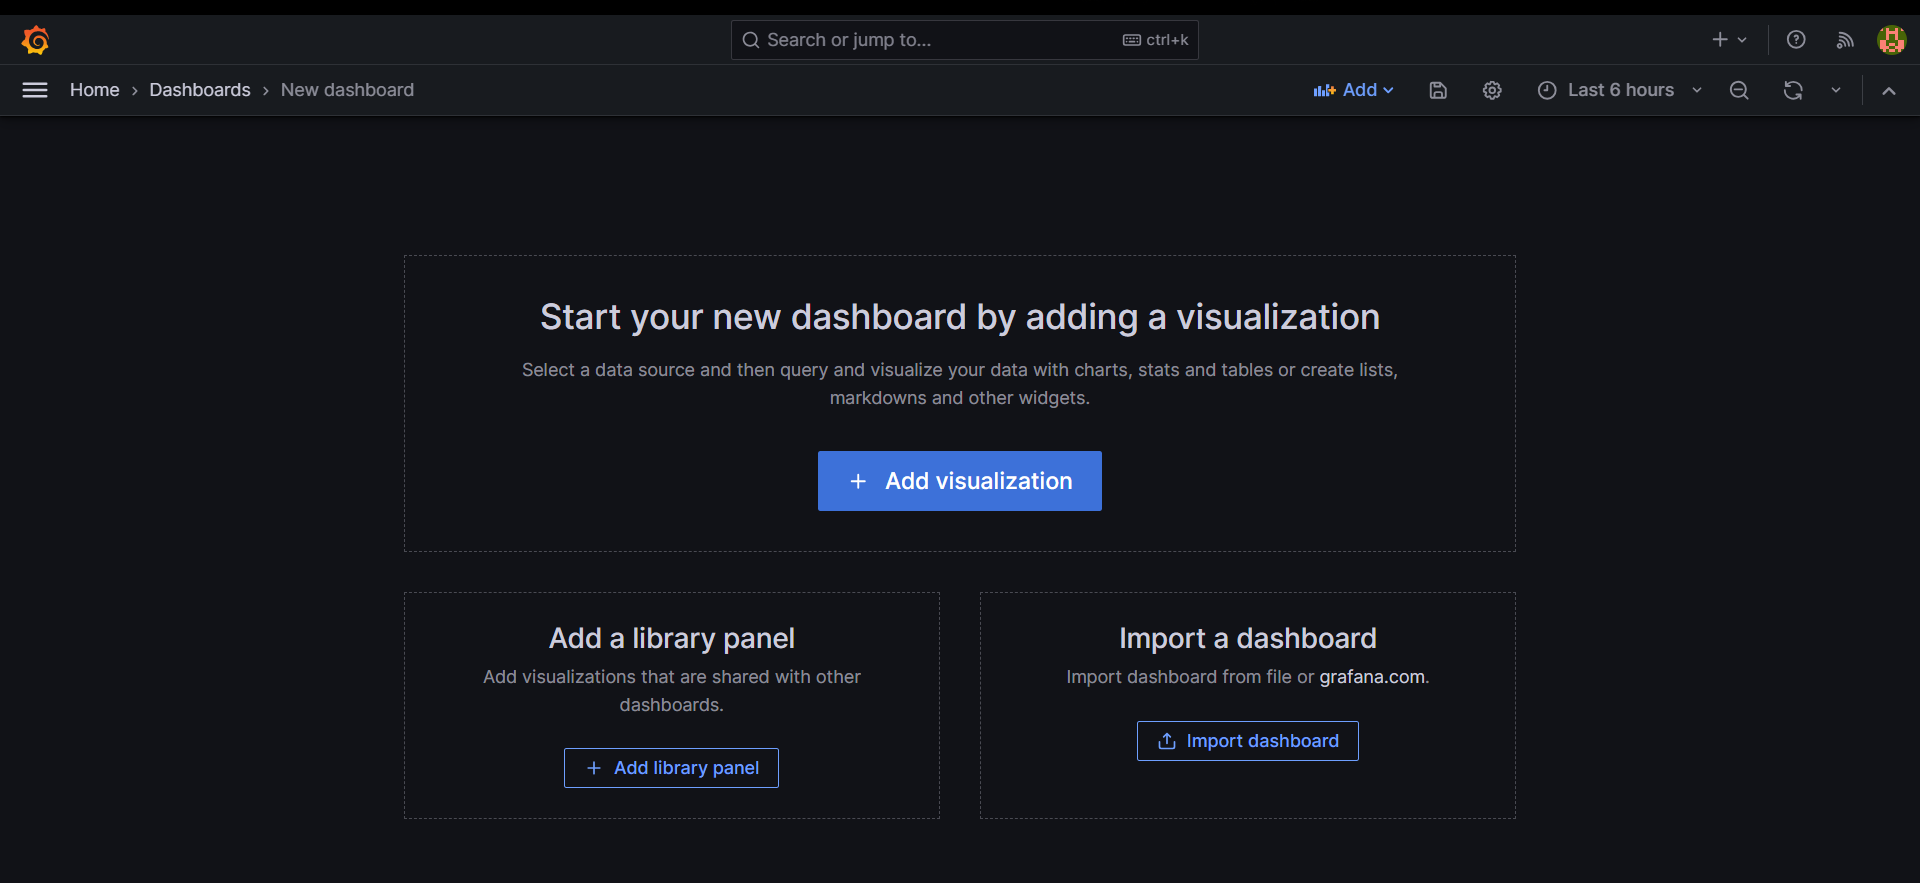The width and height of the screenshot is (1920, 883).
Task: Follow the grafana.com link
Action: coord(1372,677)
